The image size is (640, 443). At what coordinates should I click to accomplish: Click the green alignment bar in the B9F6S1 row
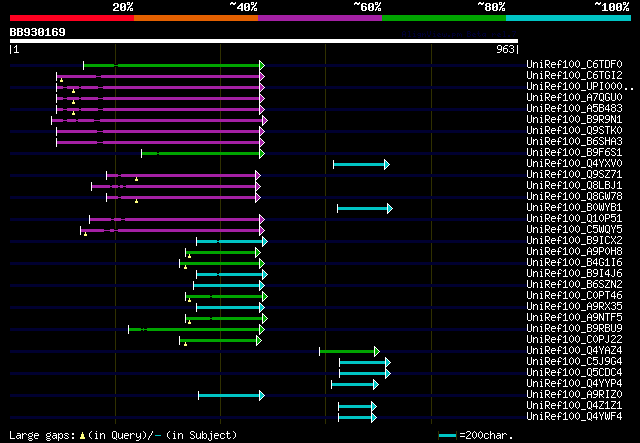click(x=203, y=154)
